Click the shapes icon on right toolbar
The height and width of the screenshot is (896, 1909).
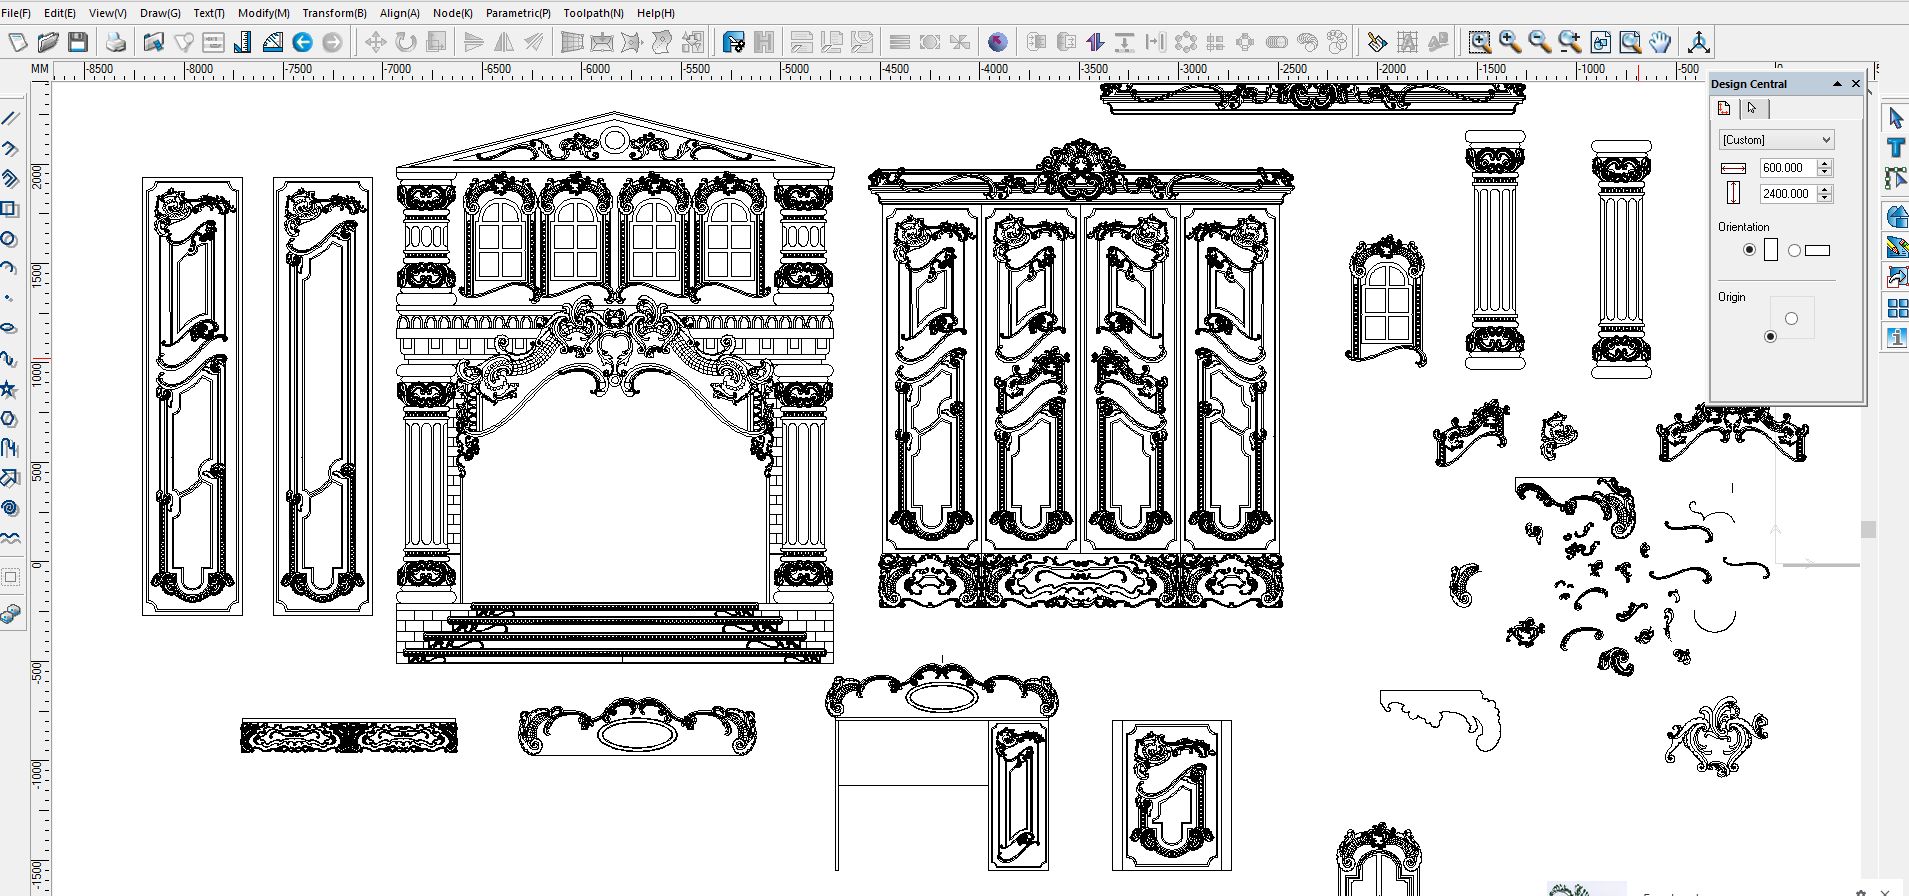coord(1896,217)
